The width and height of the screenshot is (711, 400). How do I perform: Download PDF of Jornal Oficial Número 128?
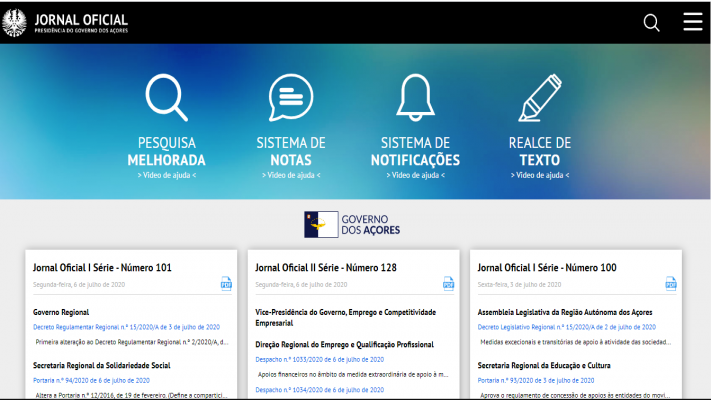click(448, 284)
